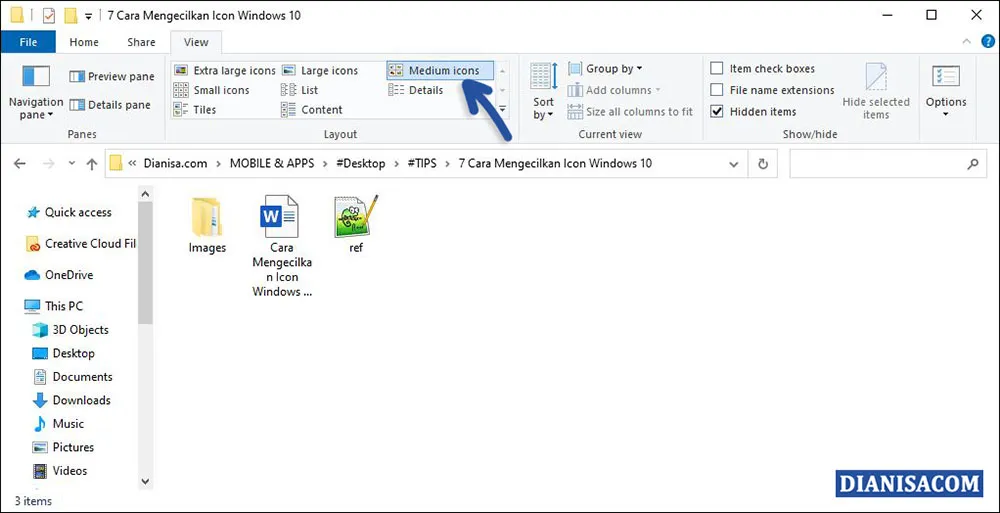Open the Recent locations dropdown arrow
This screenshot has height=513, width=1000.
[72, 164]
